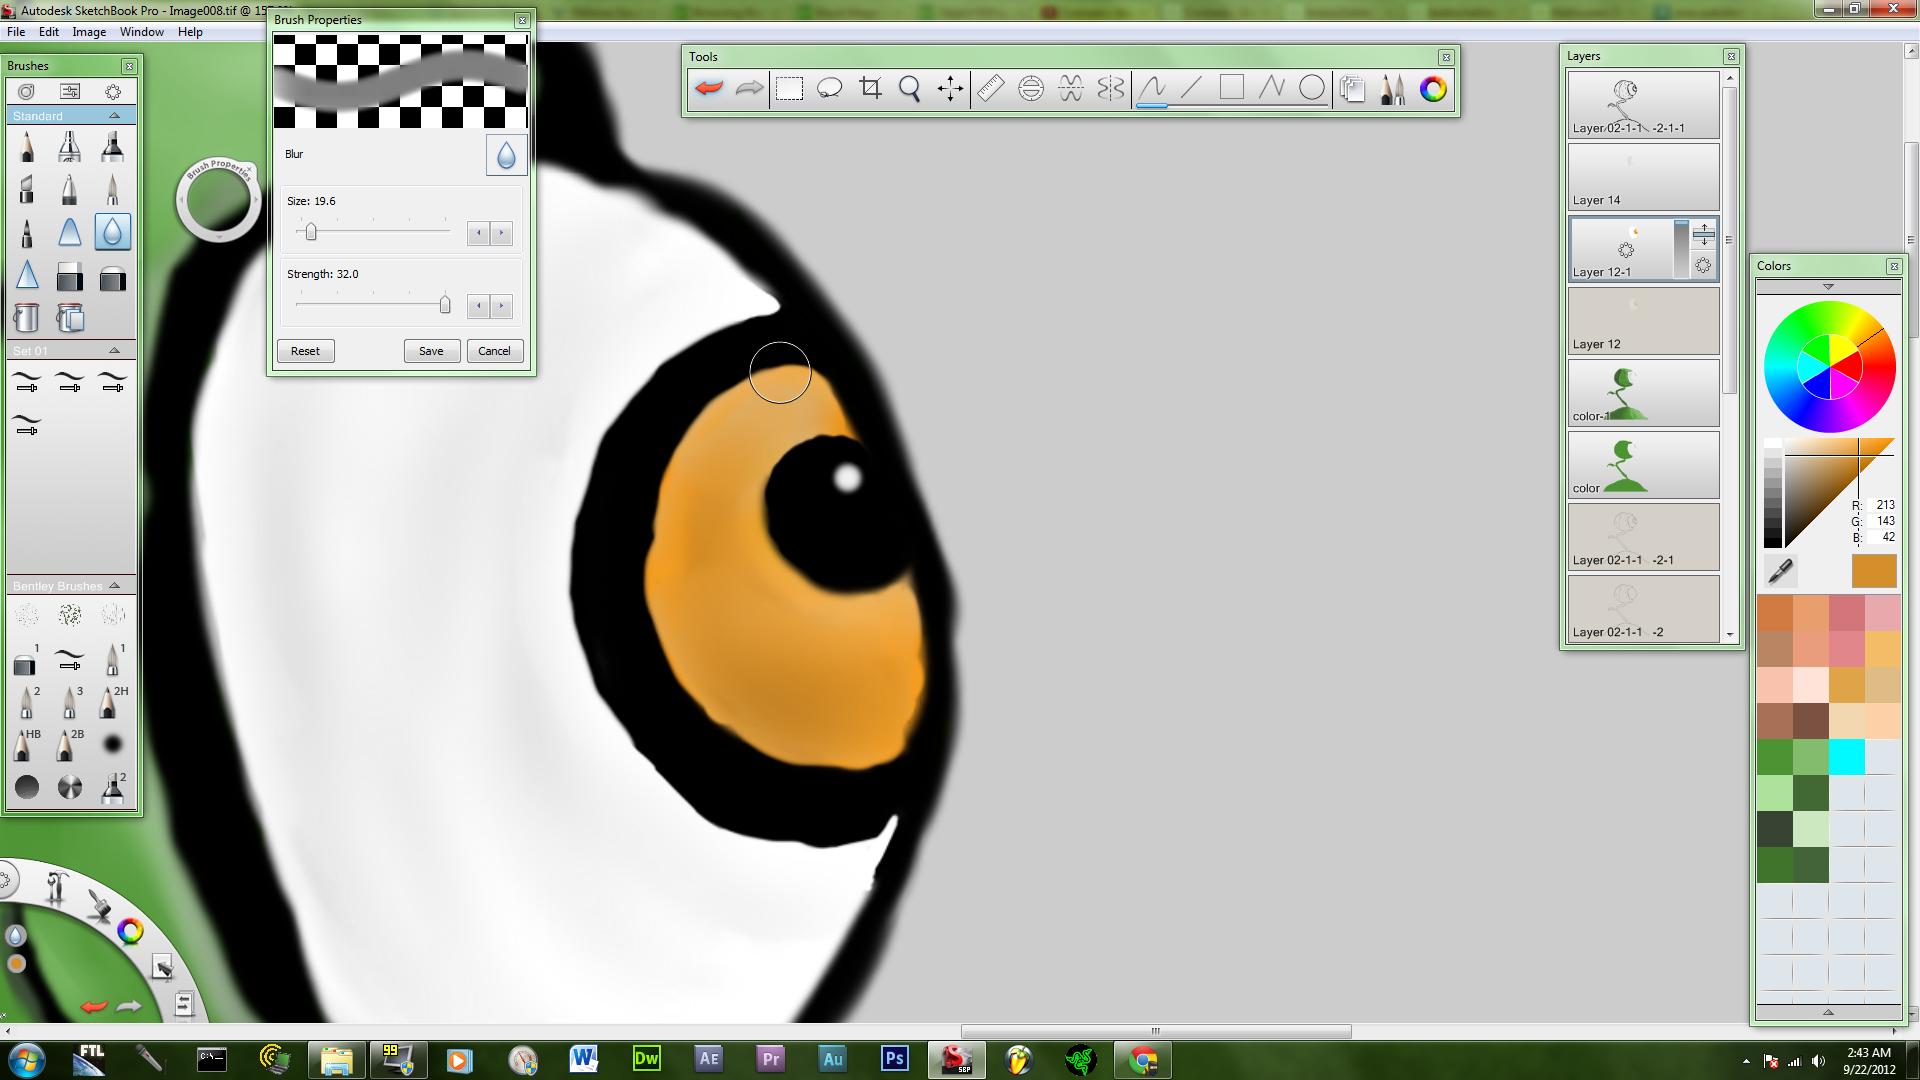Viewport: 1920px width, 1080px height.
Task: Increase brush Size with right arrow
Action: [502, 233]
